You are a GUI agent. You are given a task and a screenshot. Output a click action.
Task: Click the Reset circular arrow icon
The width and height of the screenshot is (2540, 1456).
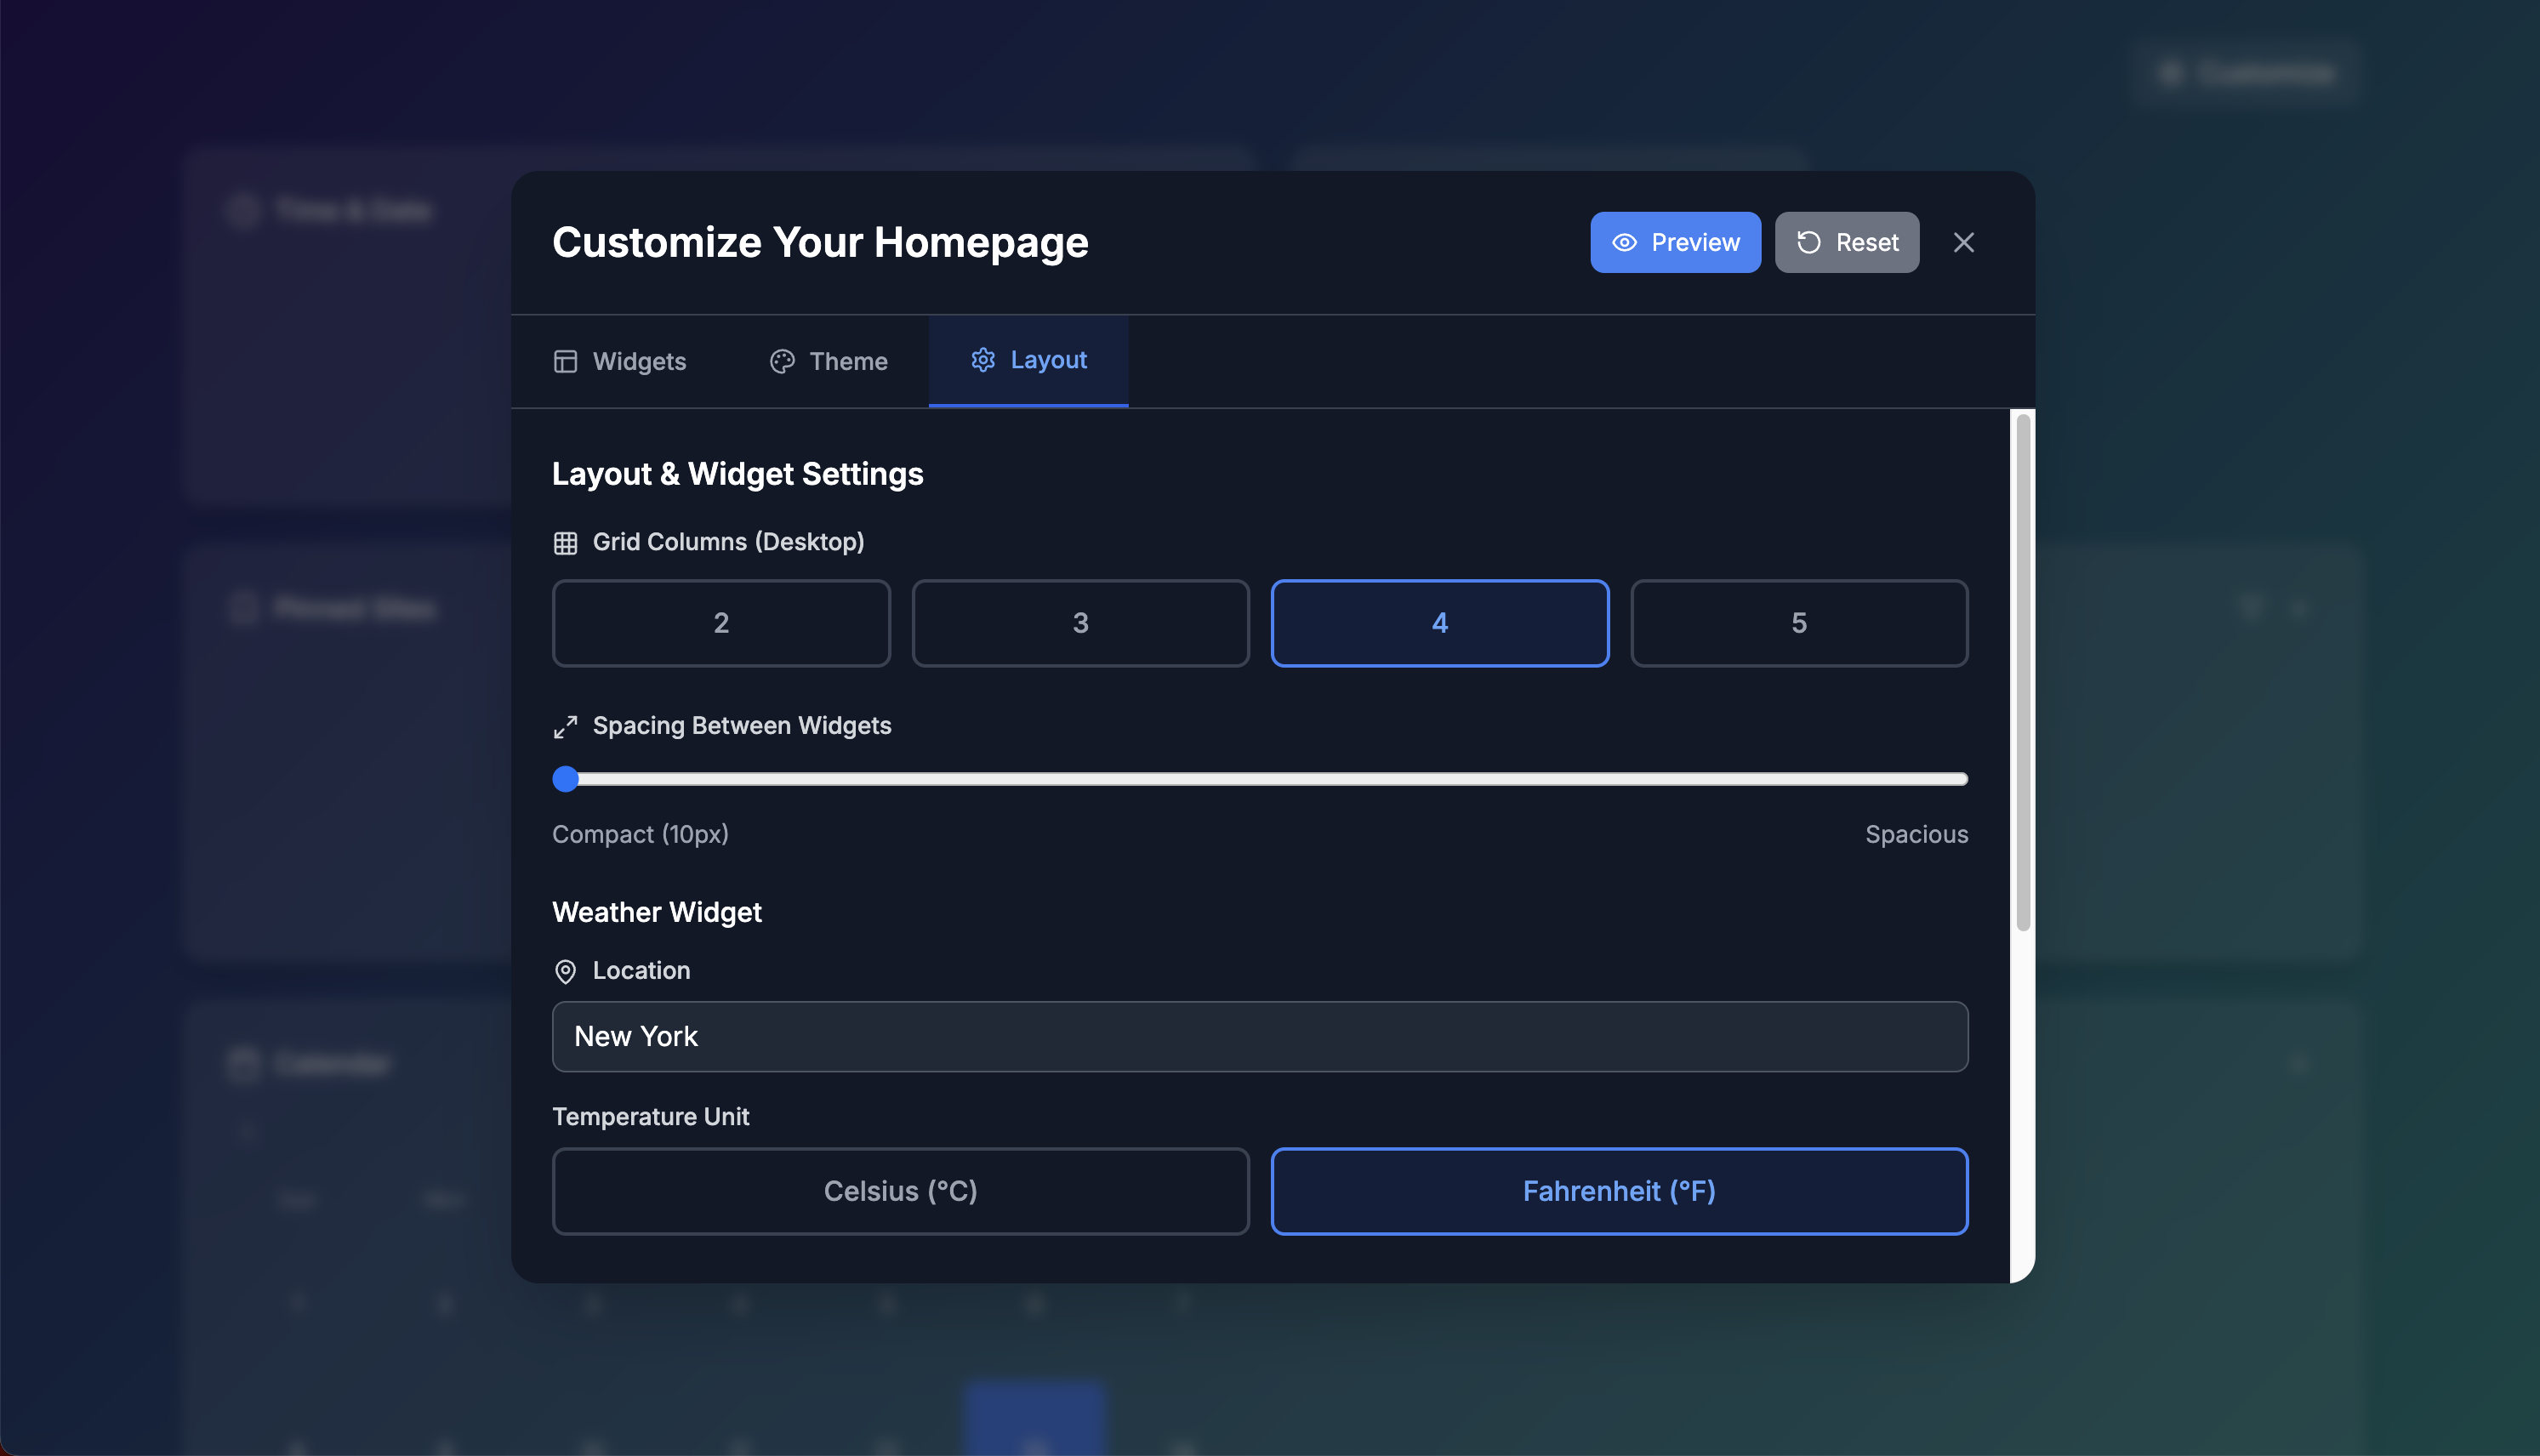(x=1808, y=243)
